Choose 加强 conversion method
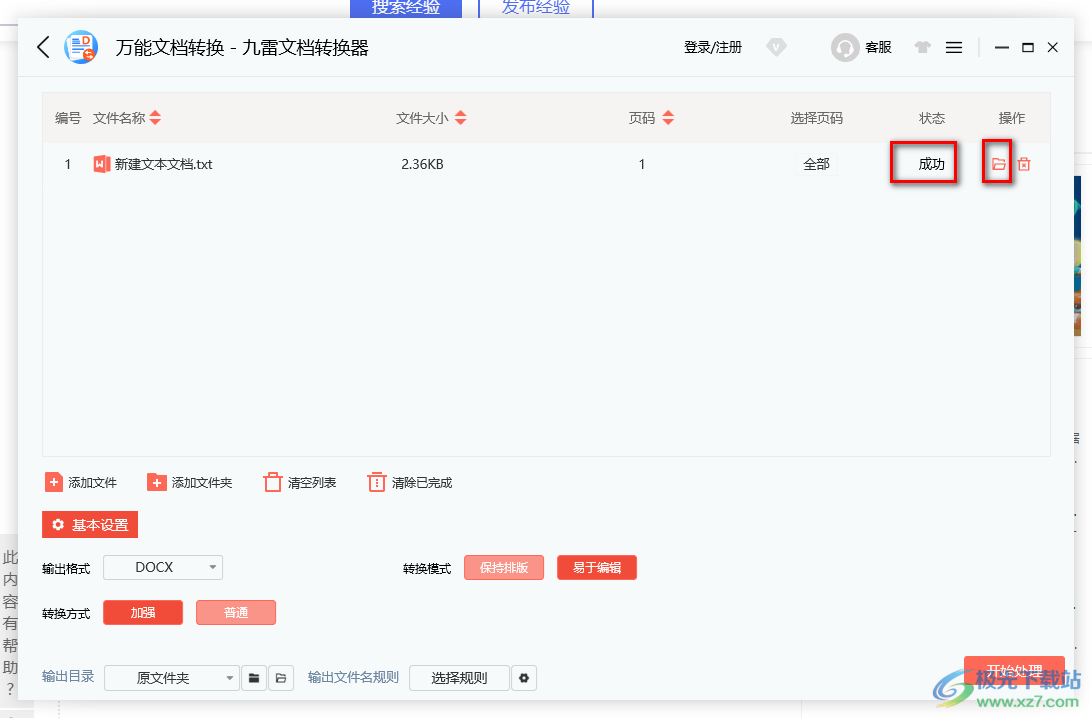The height and width of the screenshot is (718, 1092). point(143,613)
